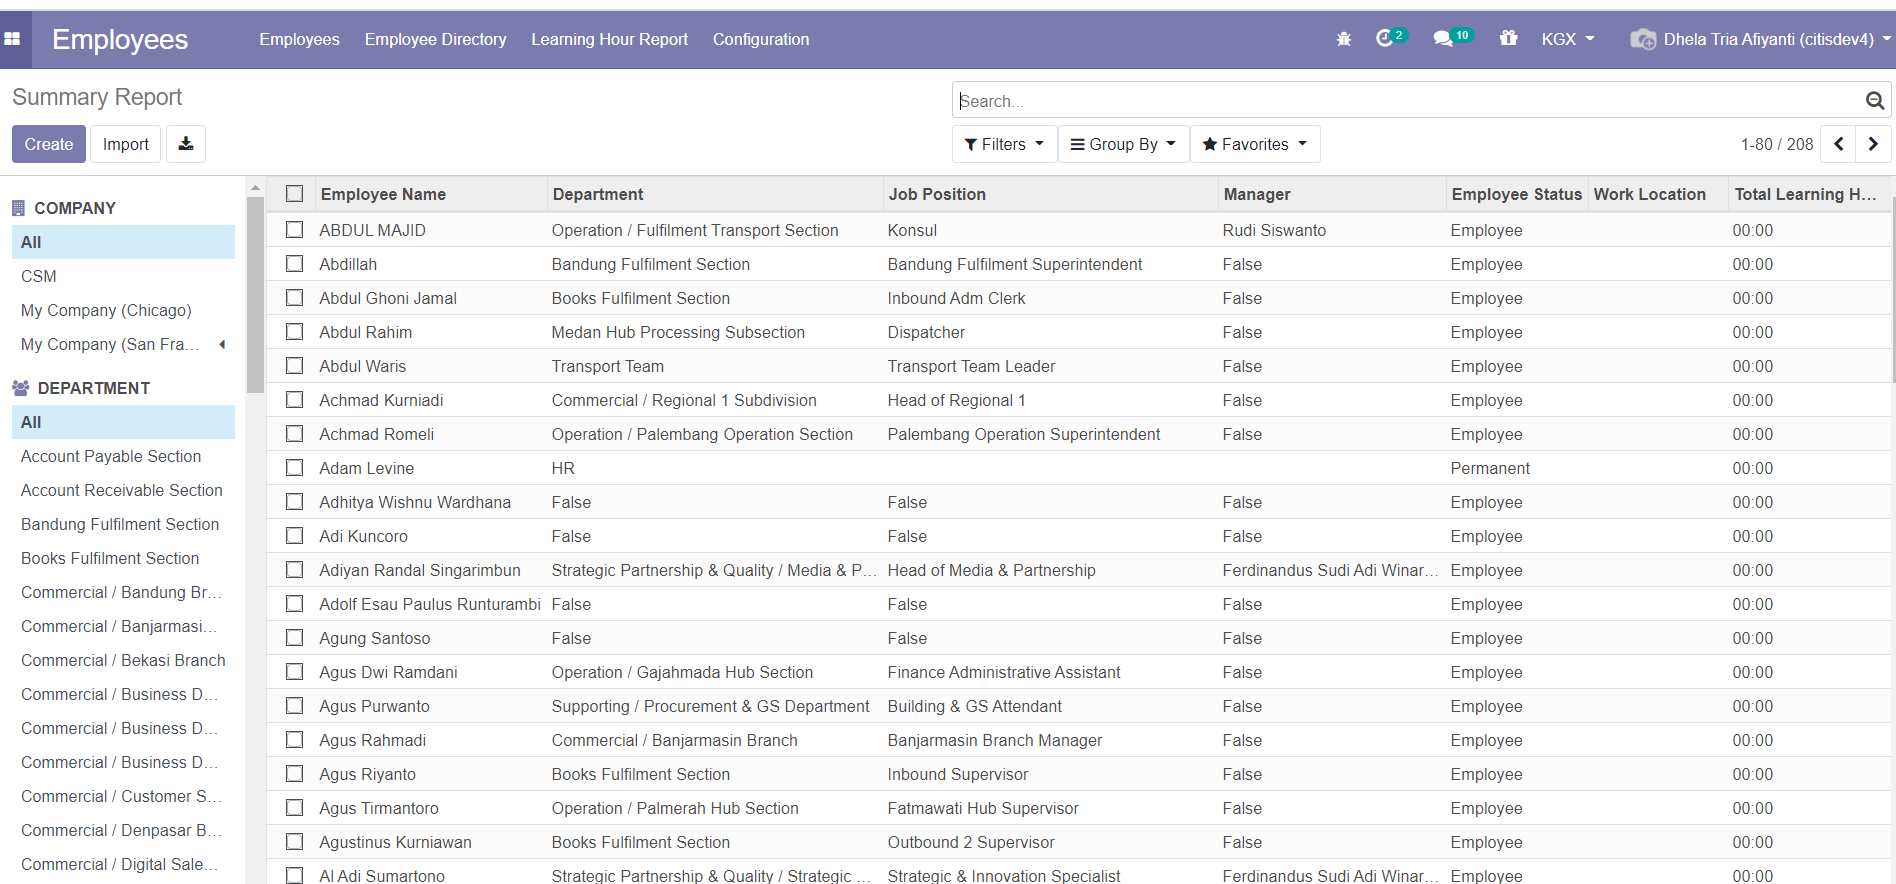Check the Agus Rahmadi row checkbox
This screenshot has width=1896, height=884.
coord(294,739)
